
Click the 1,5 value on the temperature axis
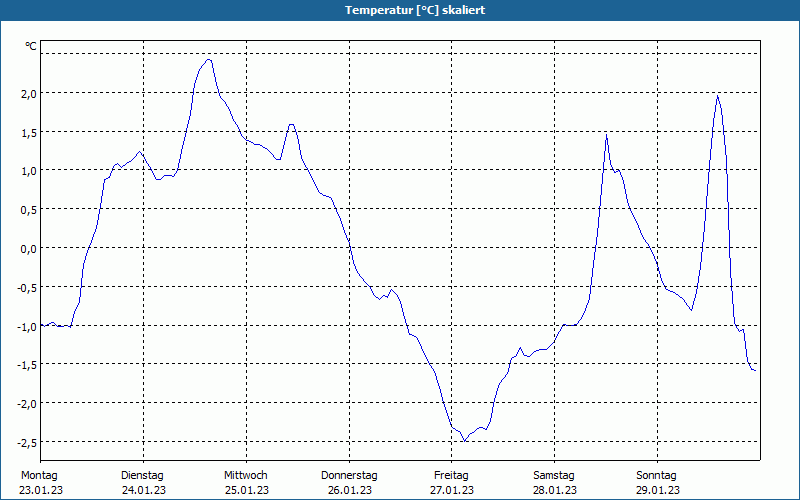(29, 132)
